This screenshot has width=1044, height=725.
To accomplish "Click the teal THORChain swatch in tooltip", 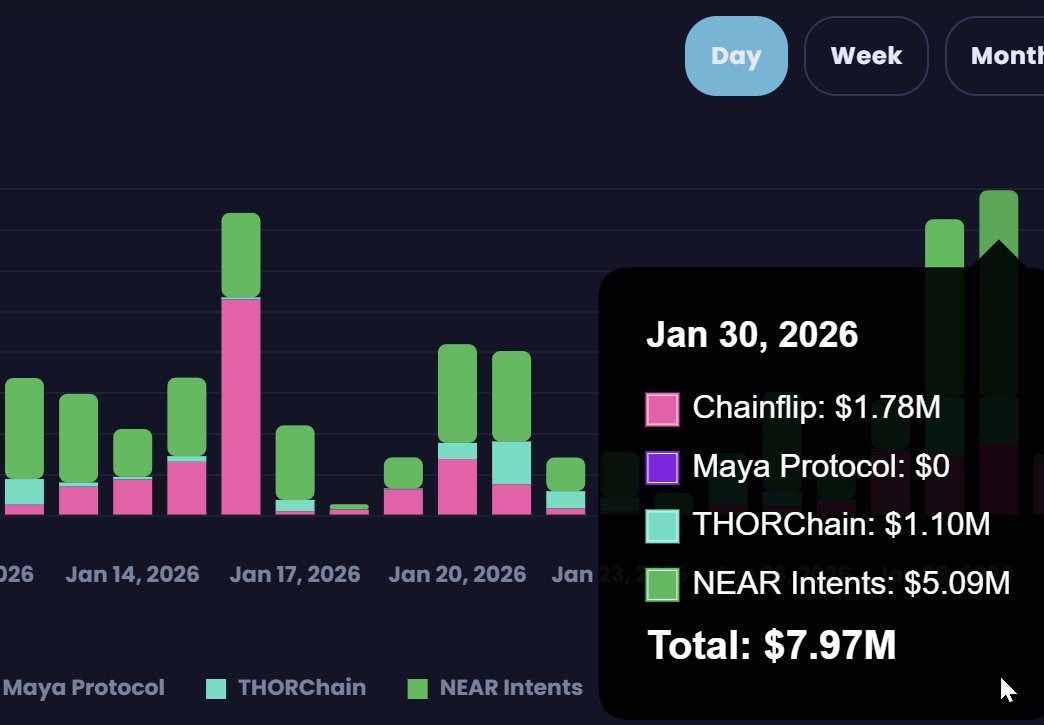I will (x=663, y=525).
